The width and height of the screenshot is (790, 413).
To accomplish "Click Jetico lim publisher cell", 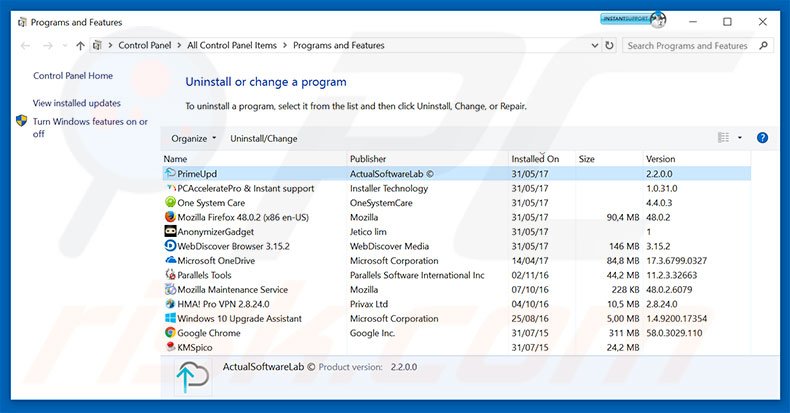I will pos(368,232).
